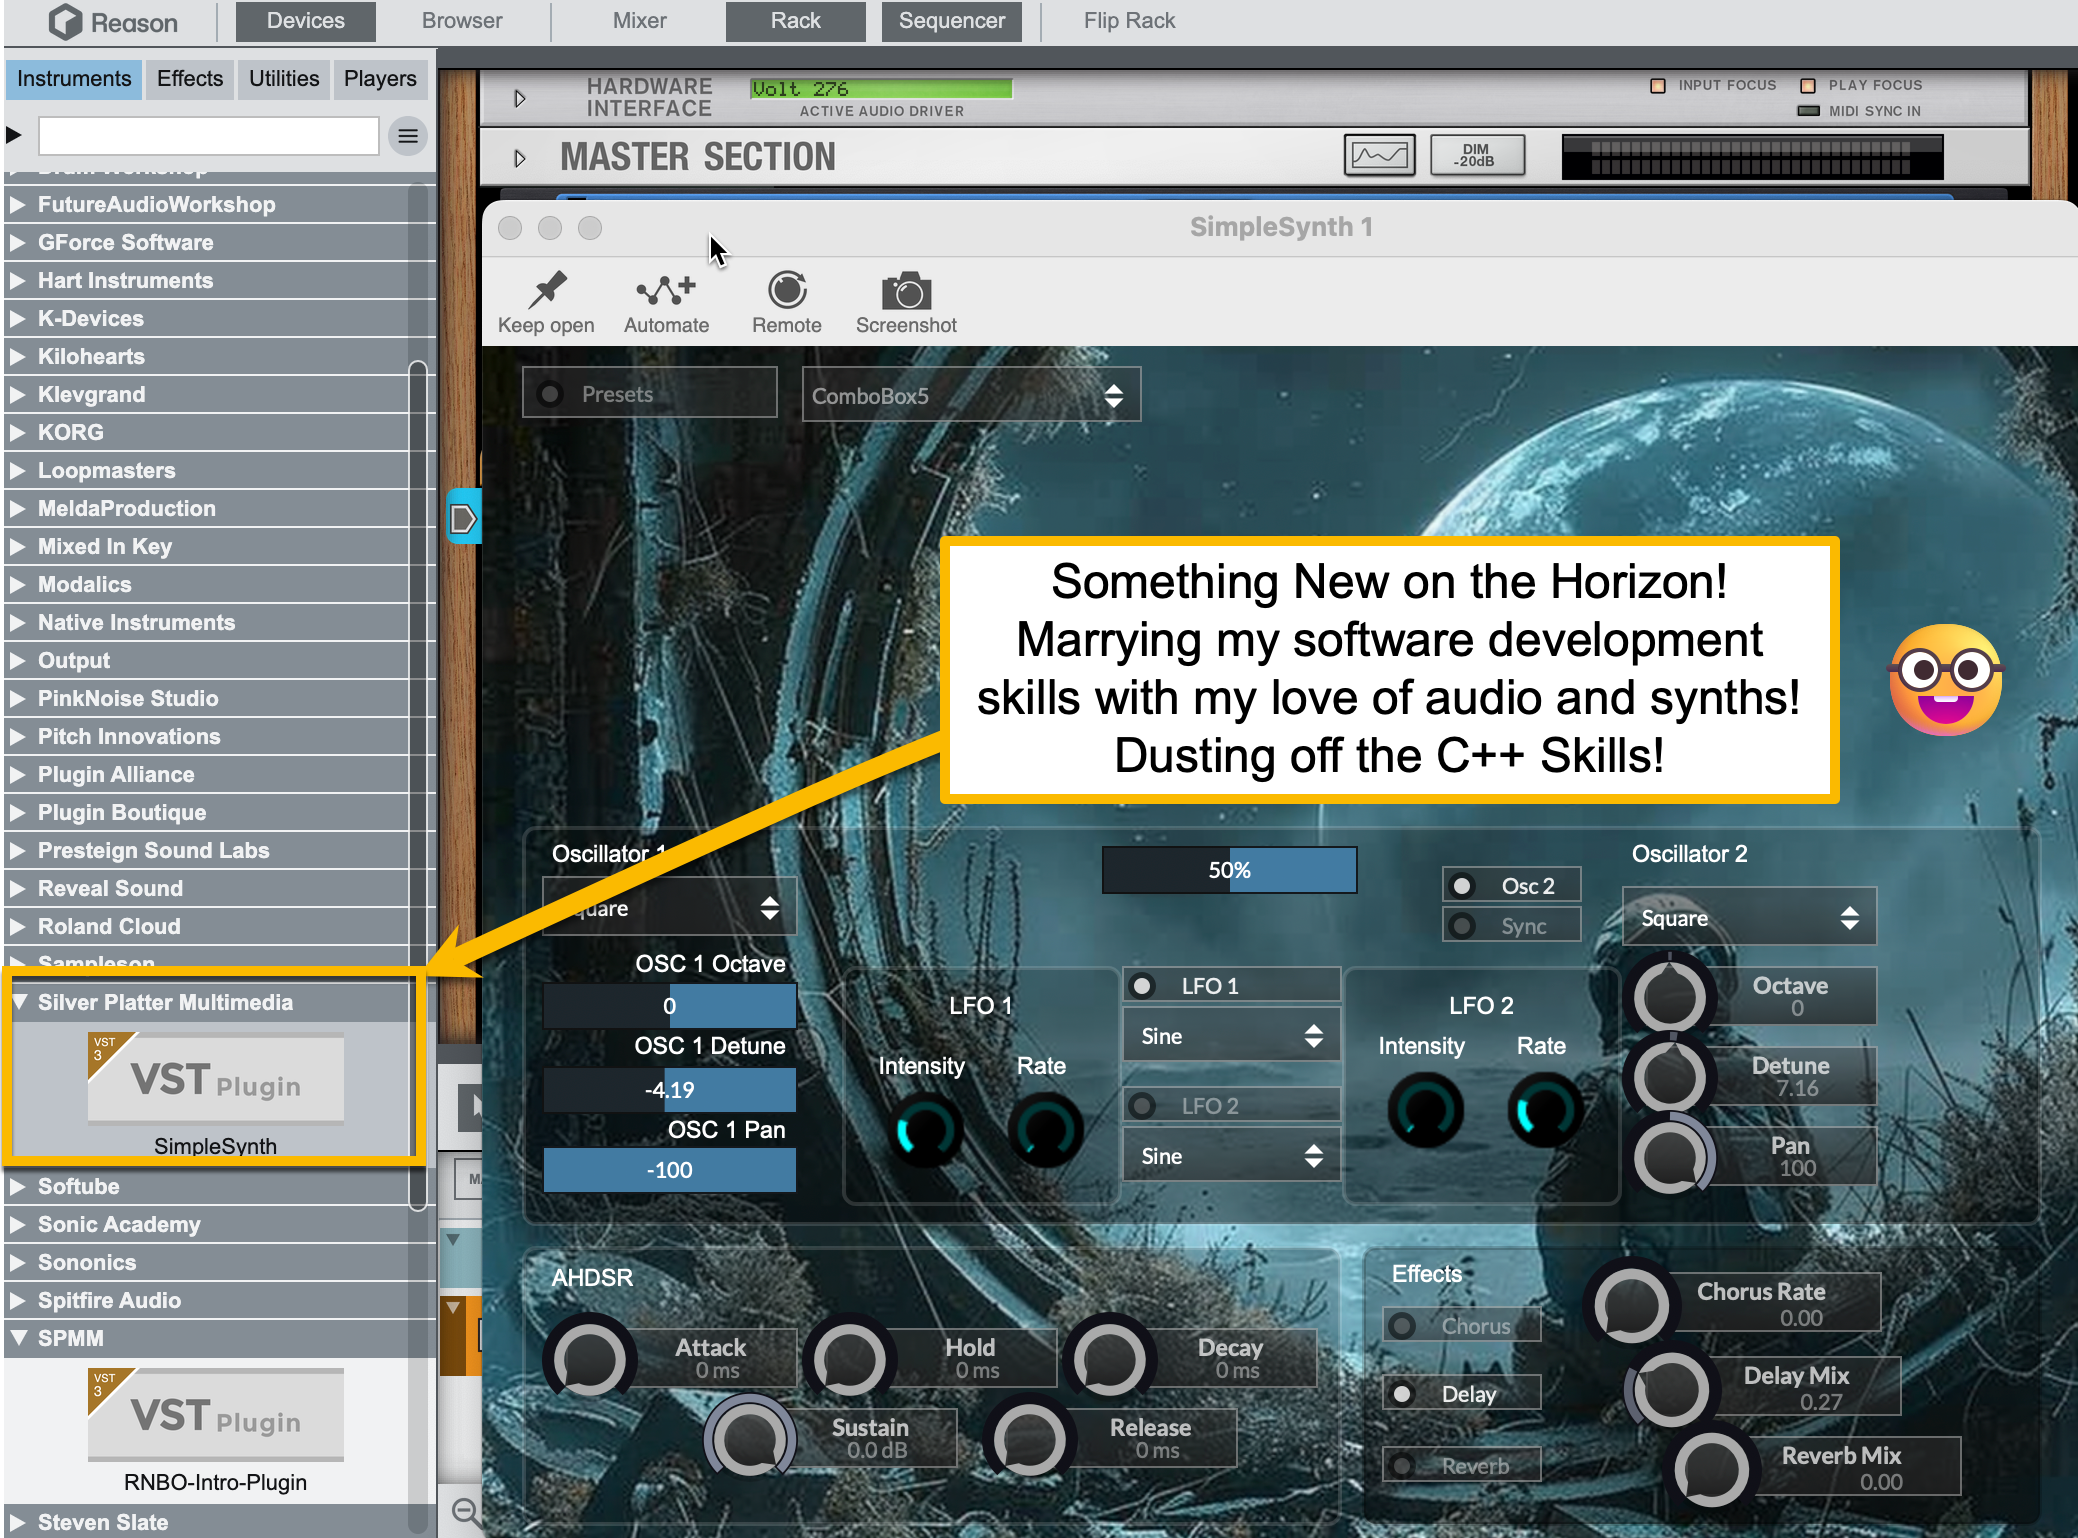The width and height of the screenshot is (2078, 1538).
Task: Enable the Chorus effect
Action: (1461, 1326)
